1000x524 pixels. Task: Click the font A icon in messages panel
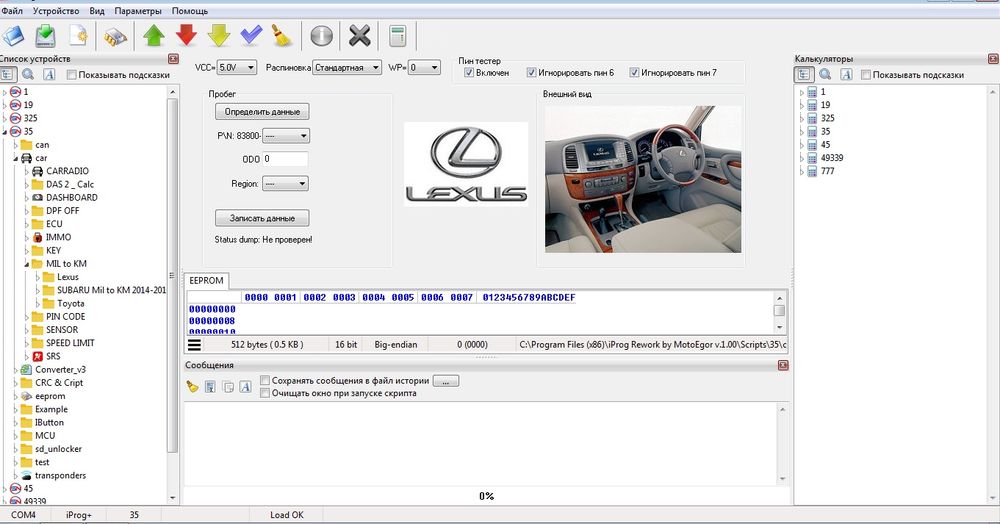pyautogui.click(x=245, y=386)
